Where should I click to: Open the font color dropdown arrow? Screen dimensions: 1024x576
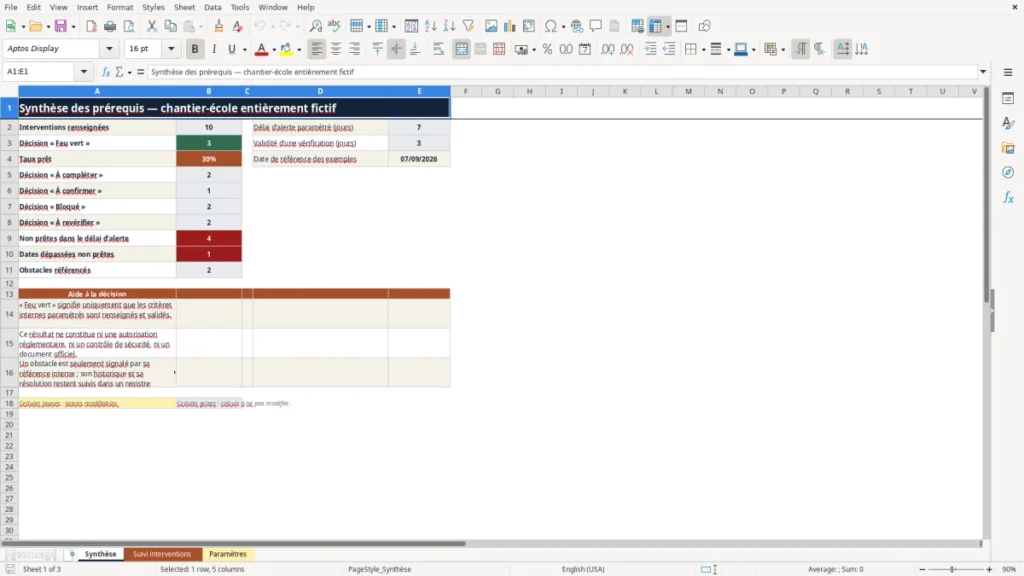pyautogui.click(x=274, y=50)
